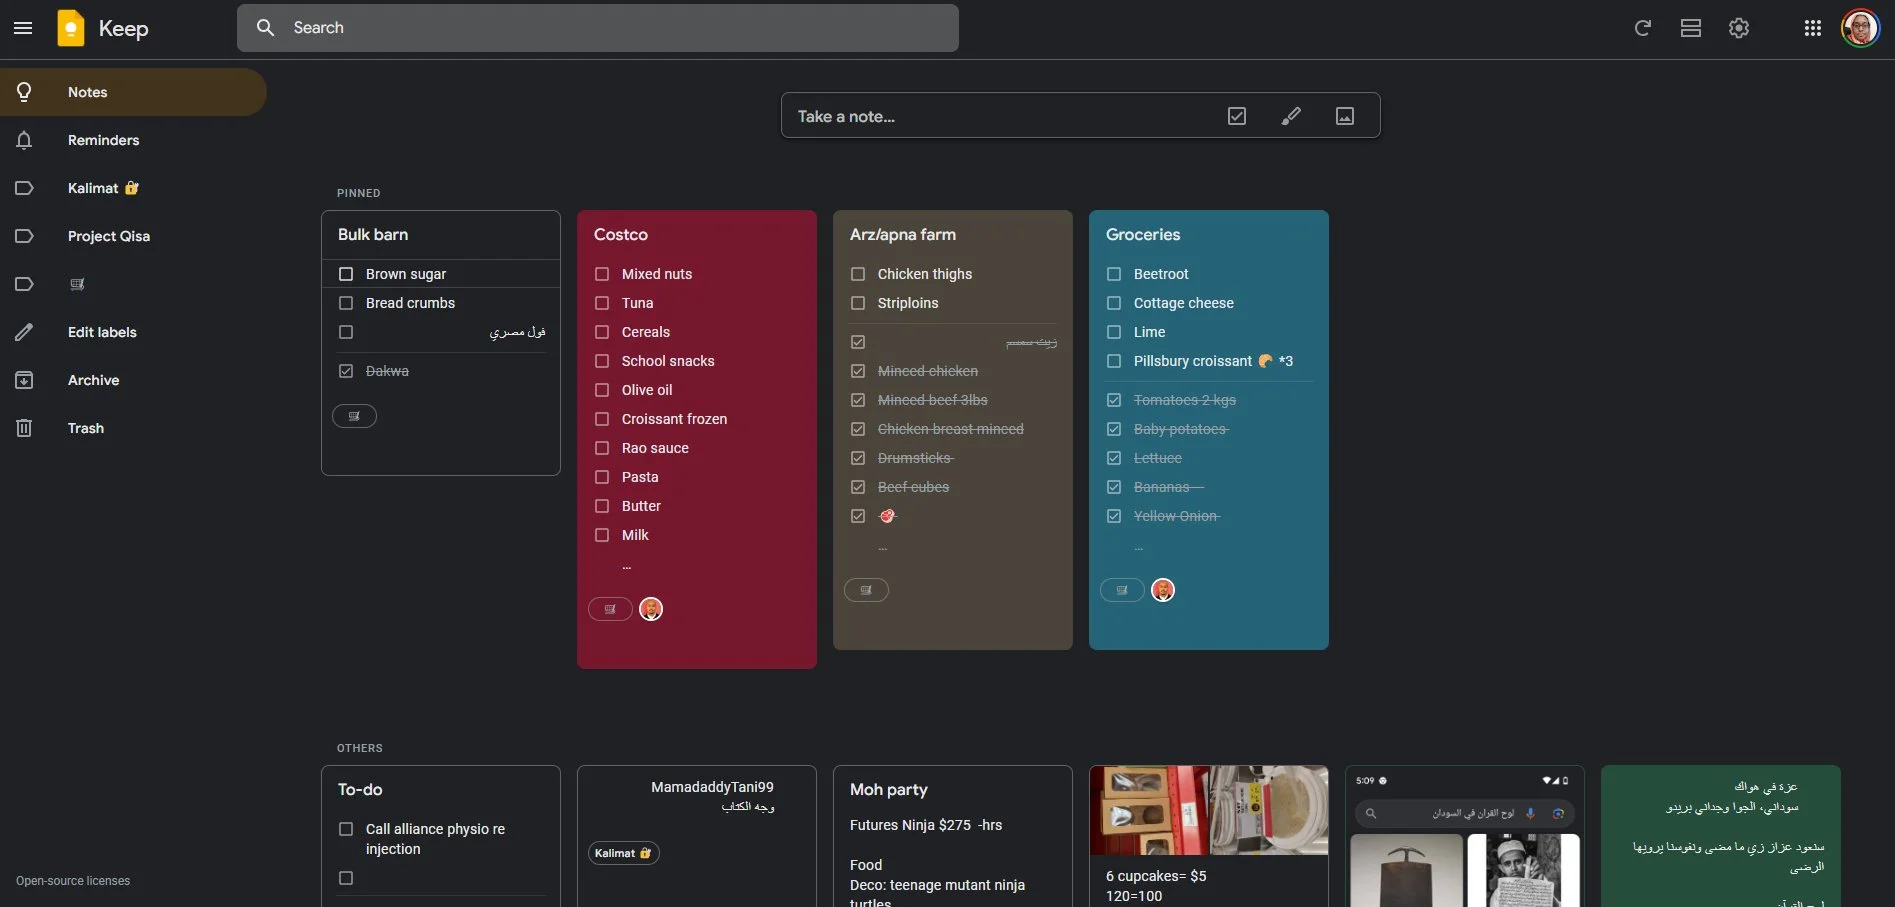1895x907 pixels.
Task: Click the Reminders bell icon
Action: pyautogui.click(x=24, y=140)
